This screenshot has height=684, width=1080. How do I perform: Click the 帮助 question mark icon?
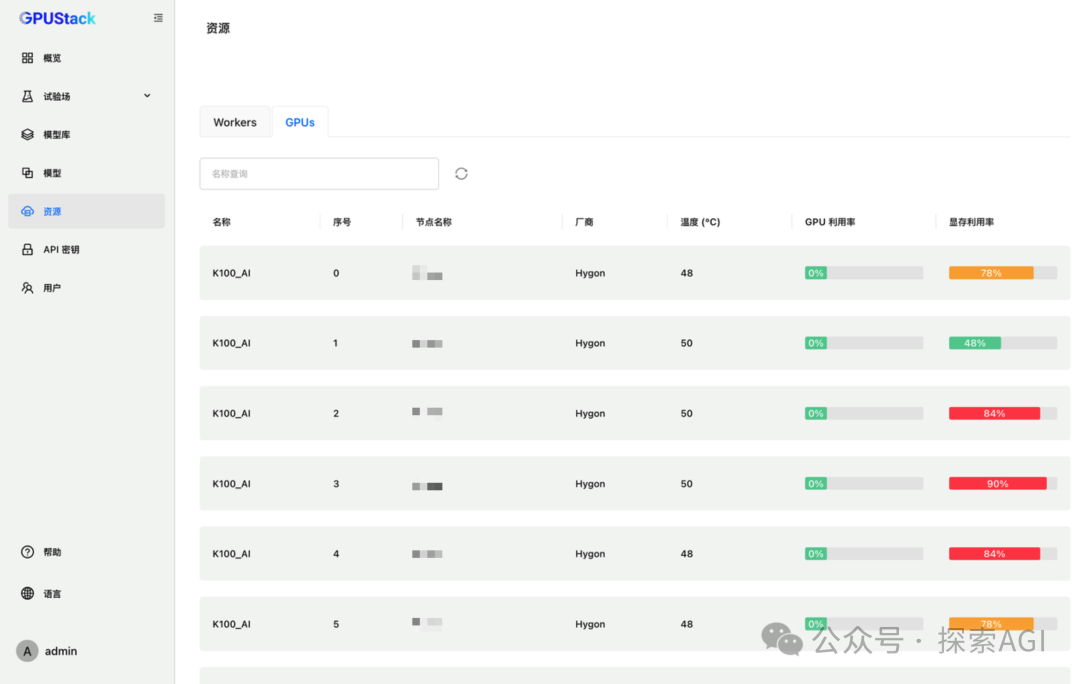[27, 552]
